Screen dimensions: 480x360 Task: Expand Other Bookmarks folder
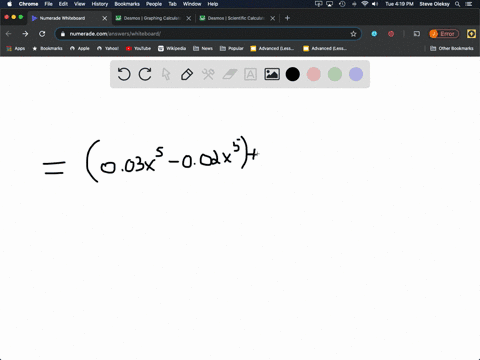(x=452, y=48)
